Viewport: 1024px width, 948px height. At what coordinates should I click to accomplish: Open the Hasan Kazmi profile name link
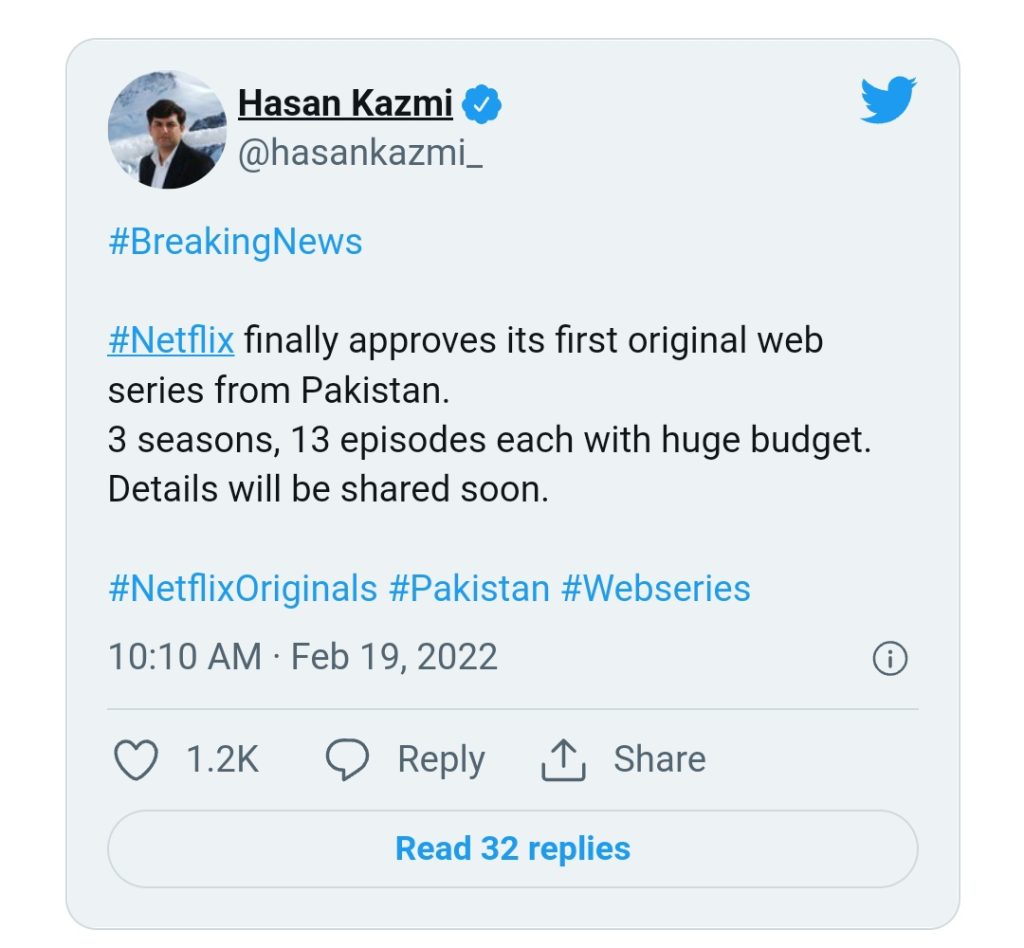[345, 103]
